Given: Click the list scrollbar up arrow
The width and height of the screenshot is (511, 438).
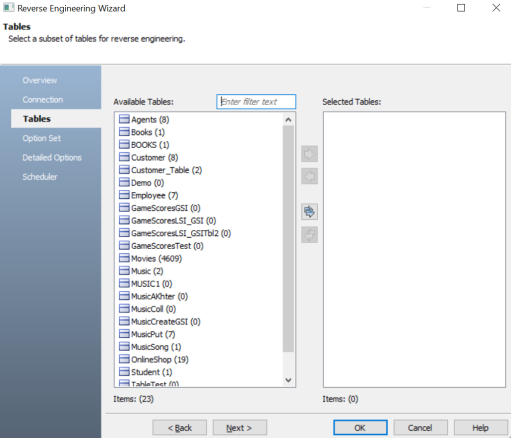Looking at the screenshot, I should point(288,120).
